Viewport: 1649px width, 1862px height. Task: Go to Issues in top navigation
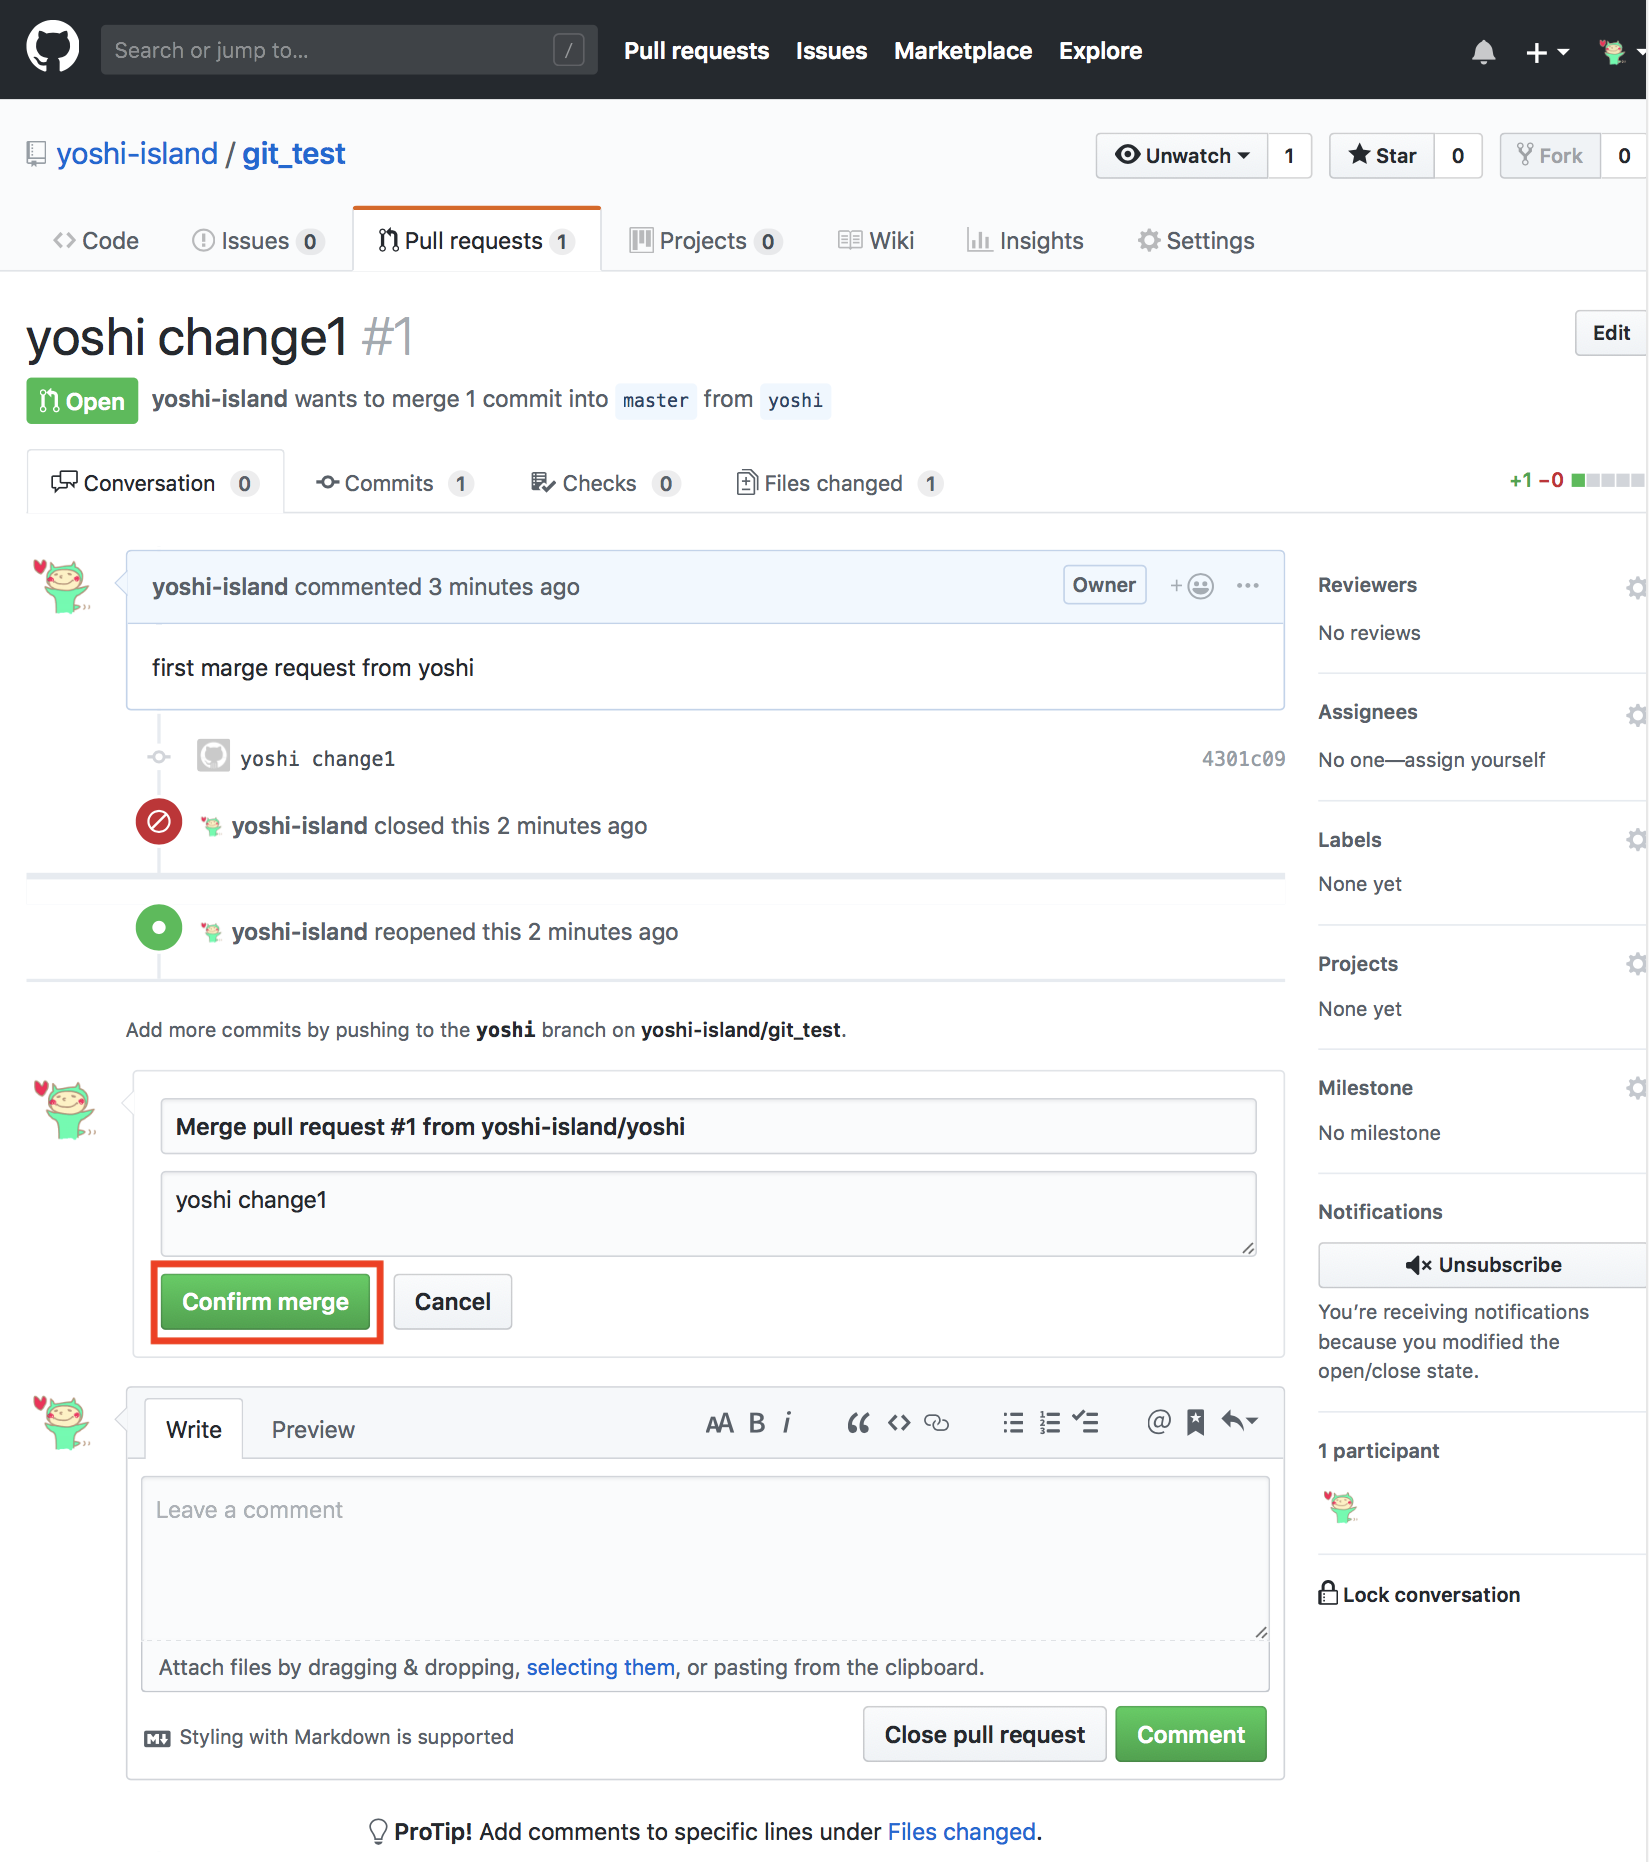click(831, 51)
